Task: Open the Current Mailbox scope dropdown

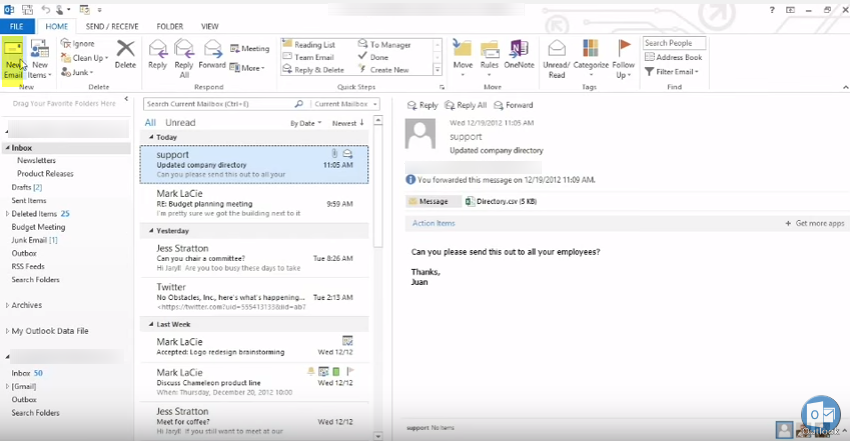Action: click(345, 103)
